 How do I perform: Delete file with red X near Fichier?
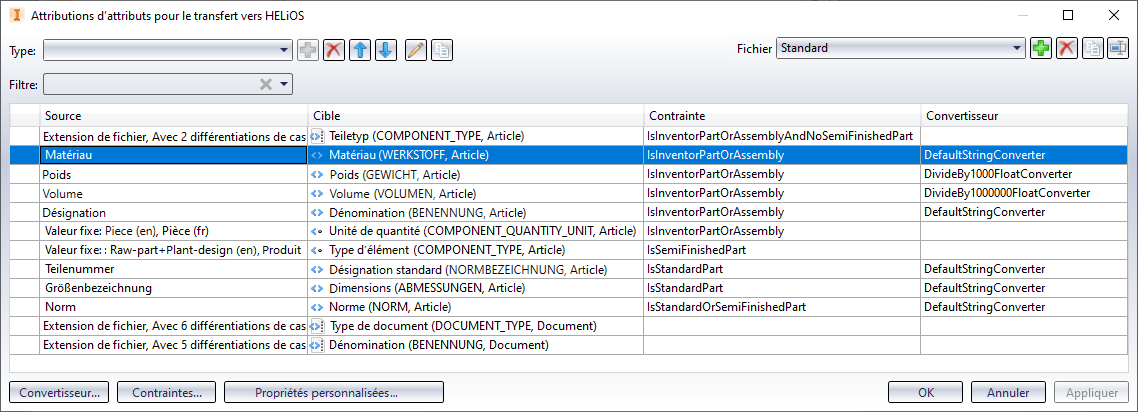pyautogui.click(x=1066, y=49)
